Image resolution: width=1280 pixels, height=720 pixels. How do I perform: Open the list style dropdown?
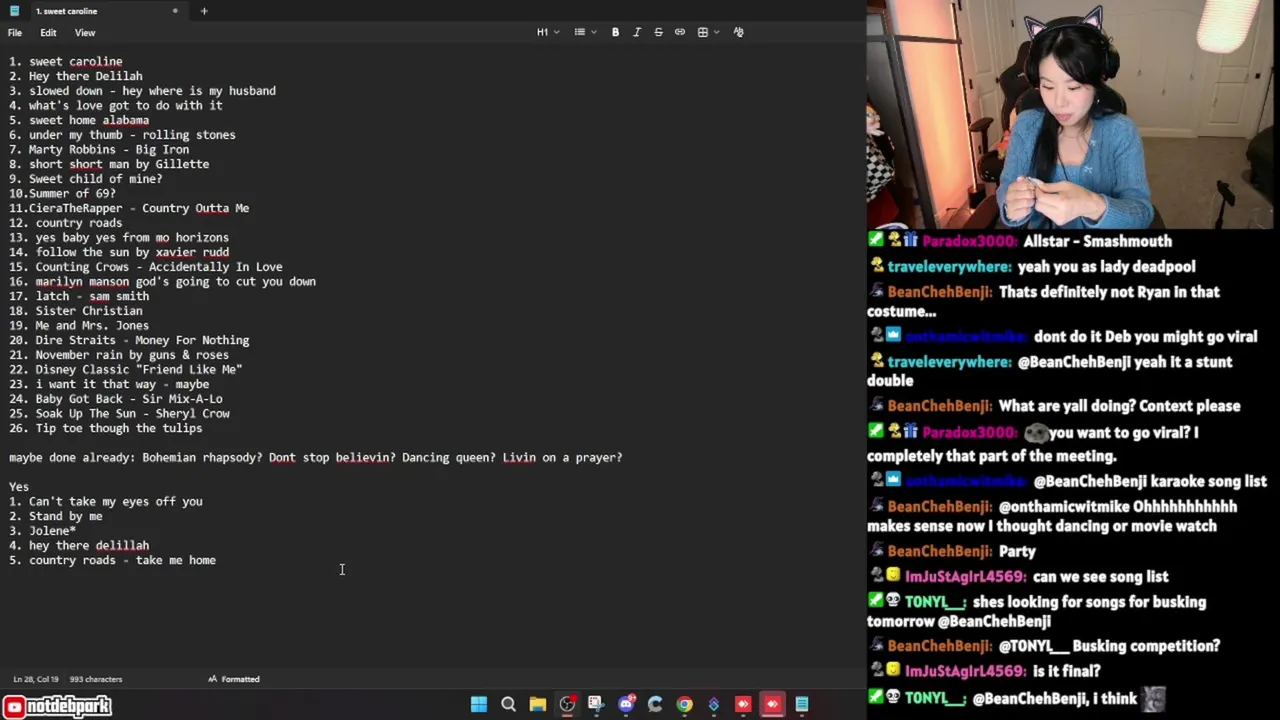[585, 32]
